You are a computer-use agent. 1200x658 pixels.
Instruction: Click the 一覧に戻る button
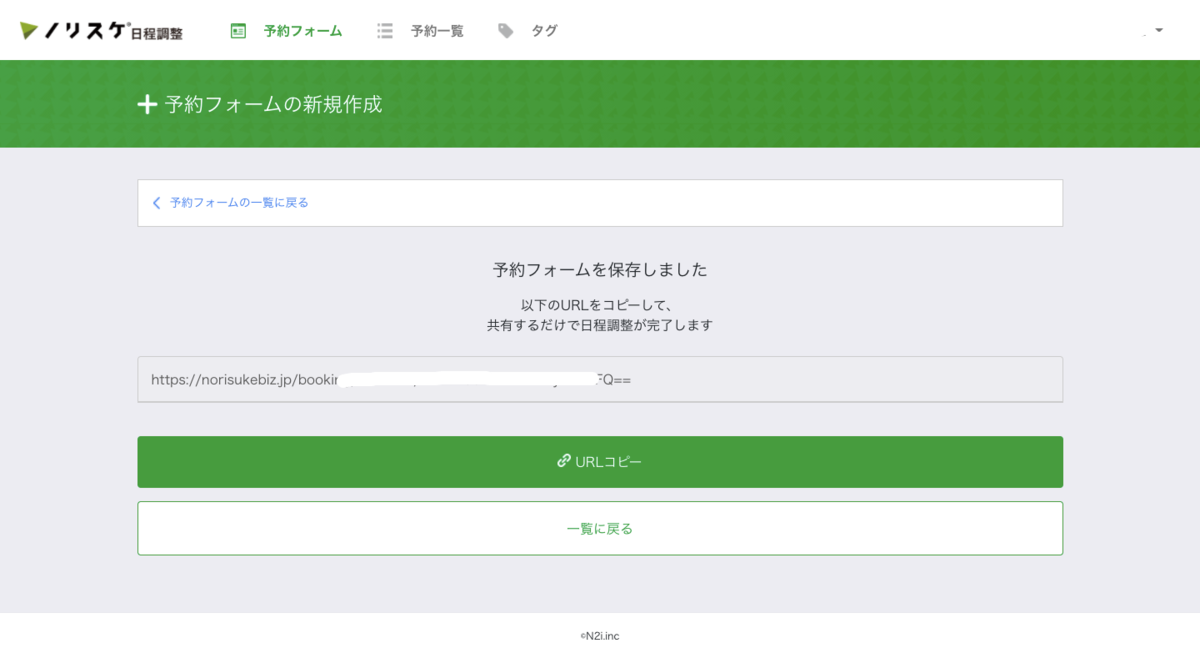tap(600, 528)
